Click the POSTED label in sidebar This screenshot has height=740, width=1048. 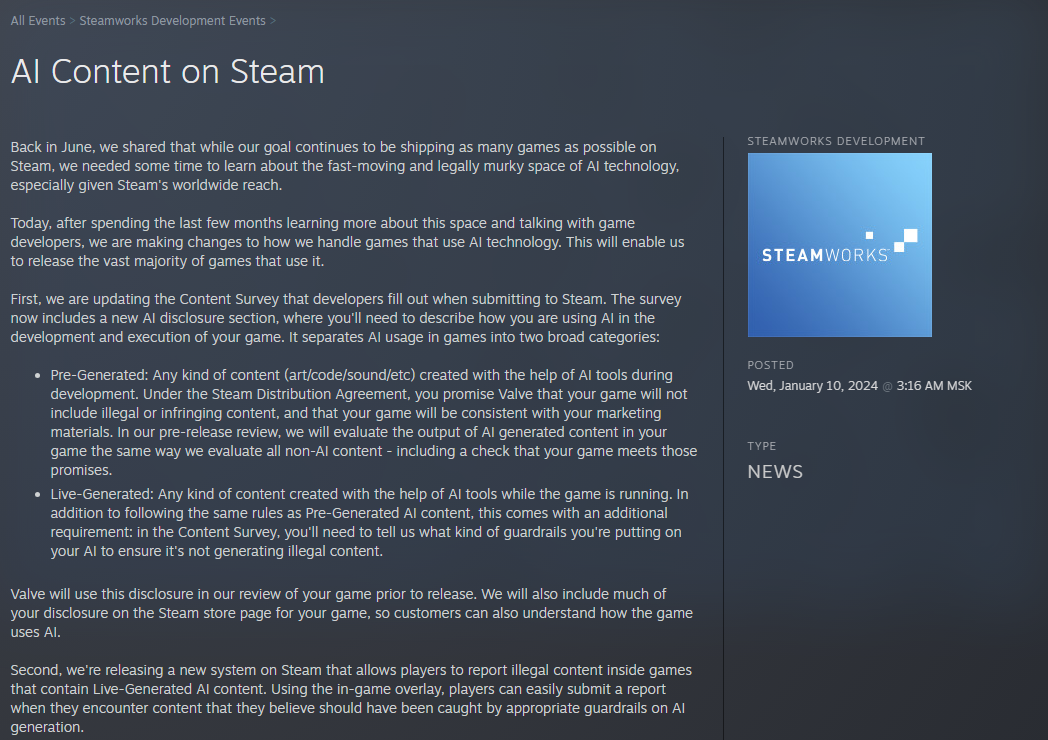click(x=771, y=365)
